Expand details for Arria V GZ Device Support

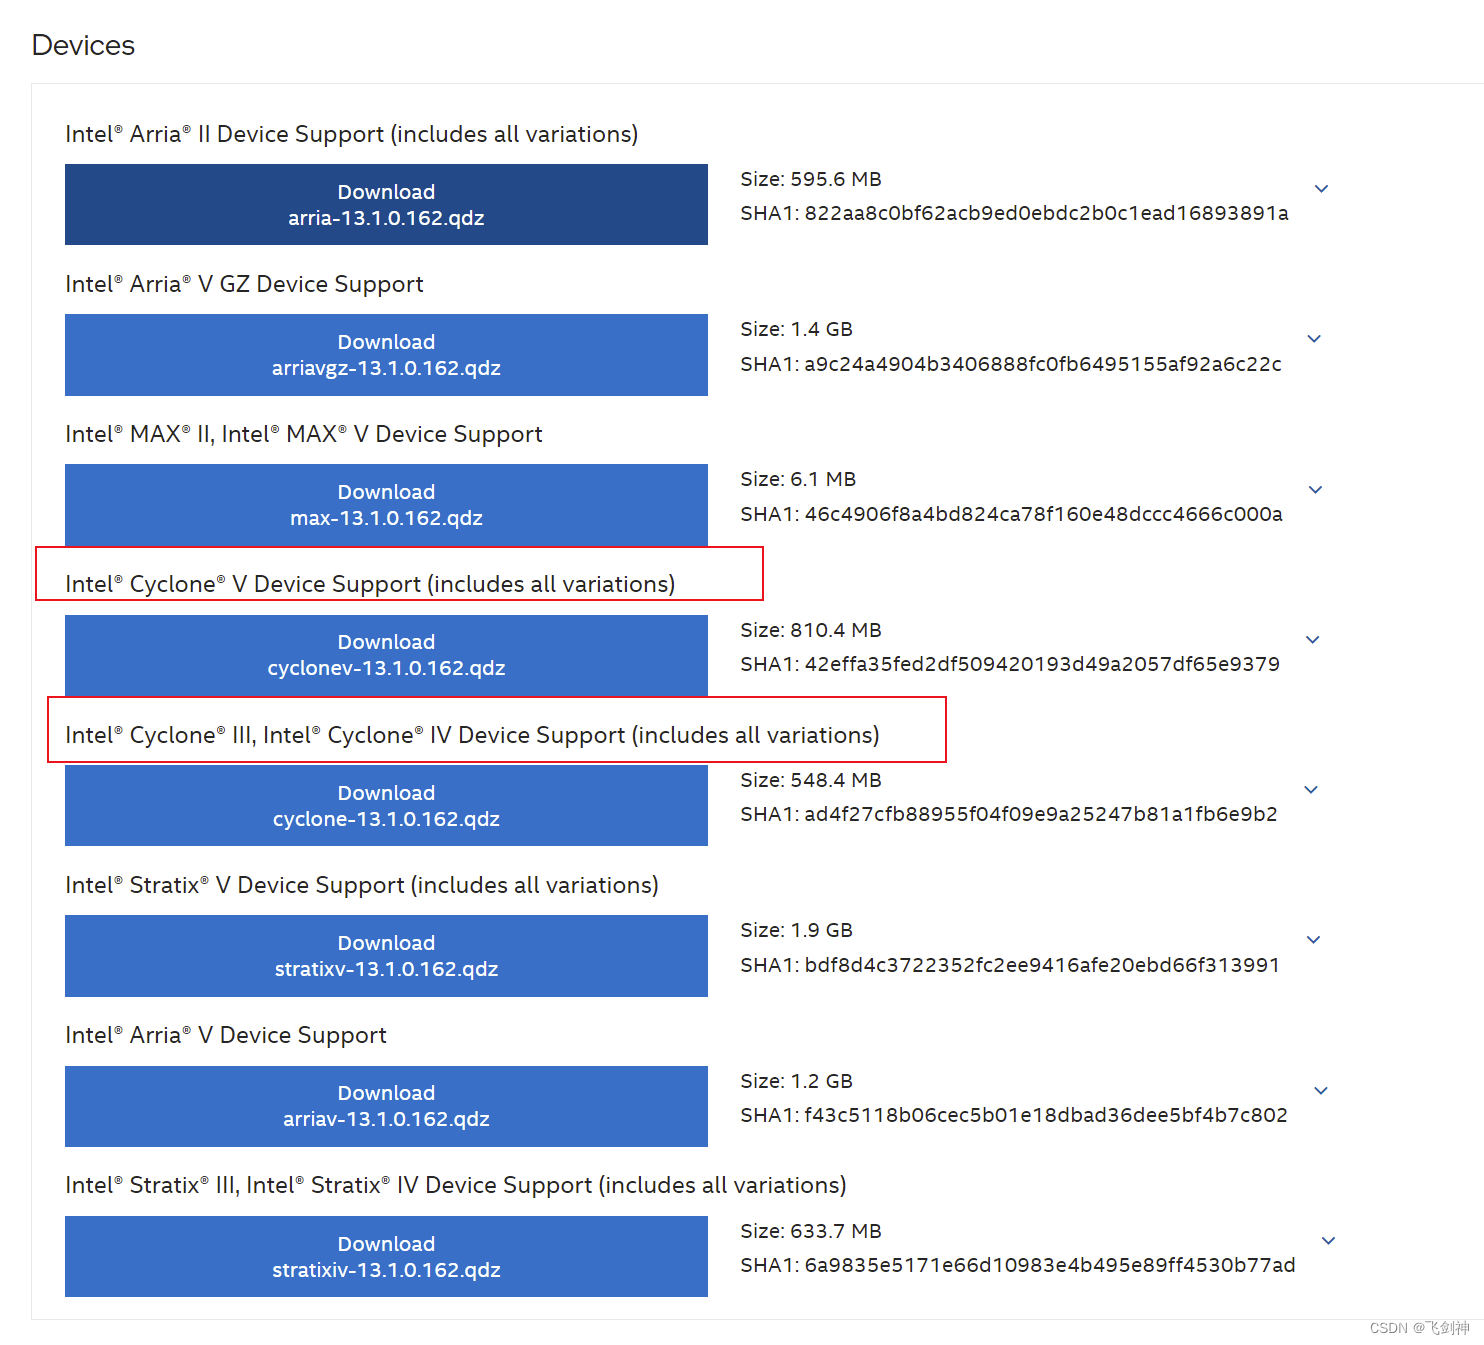[1314, 338]
